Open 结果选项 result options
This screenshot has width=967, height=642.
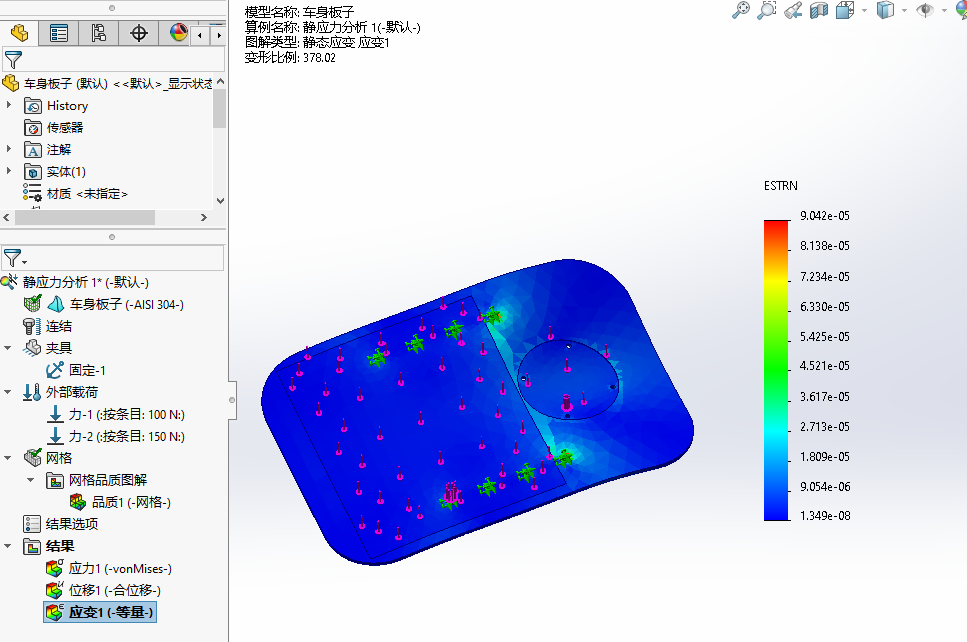point(60,524)
